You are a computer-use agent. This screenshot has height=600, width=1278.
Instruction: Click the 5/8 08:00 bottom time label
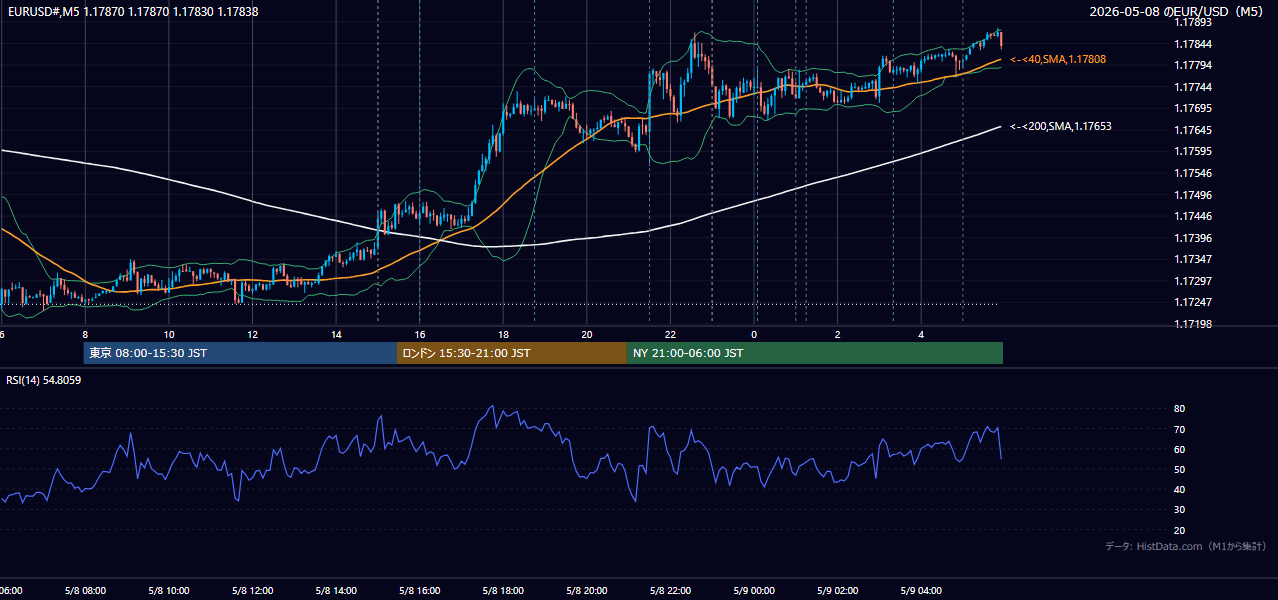[85, 590]
